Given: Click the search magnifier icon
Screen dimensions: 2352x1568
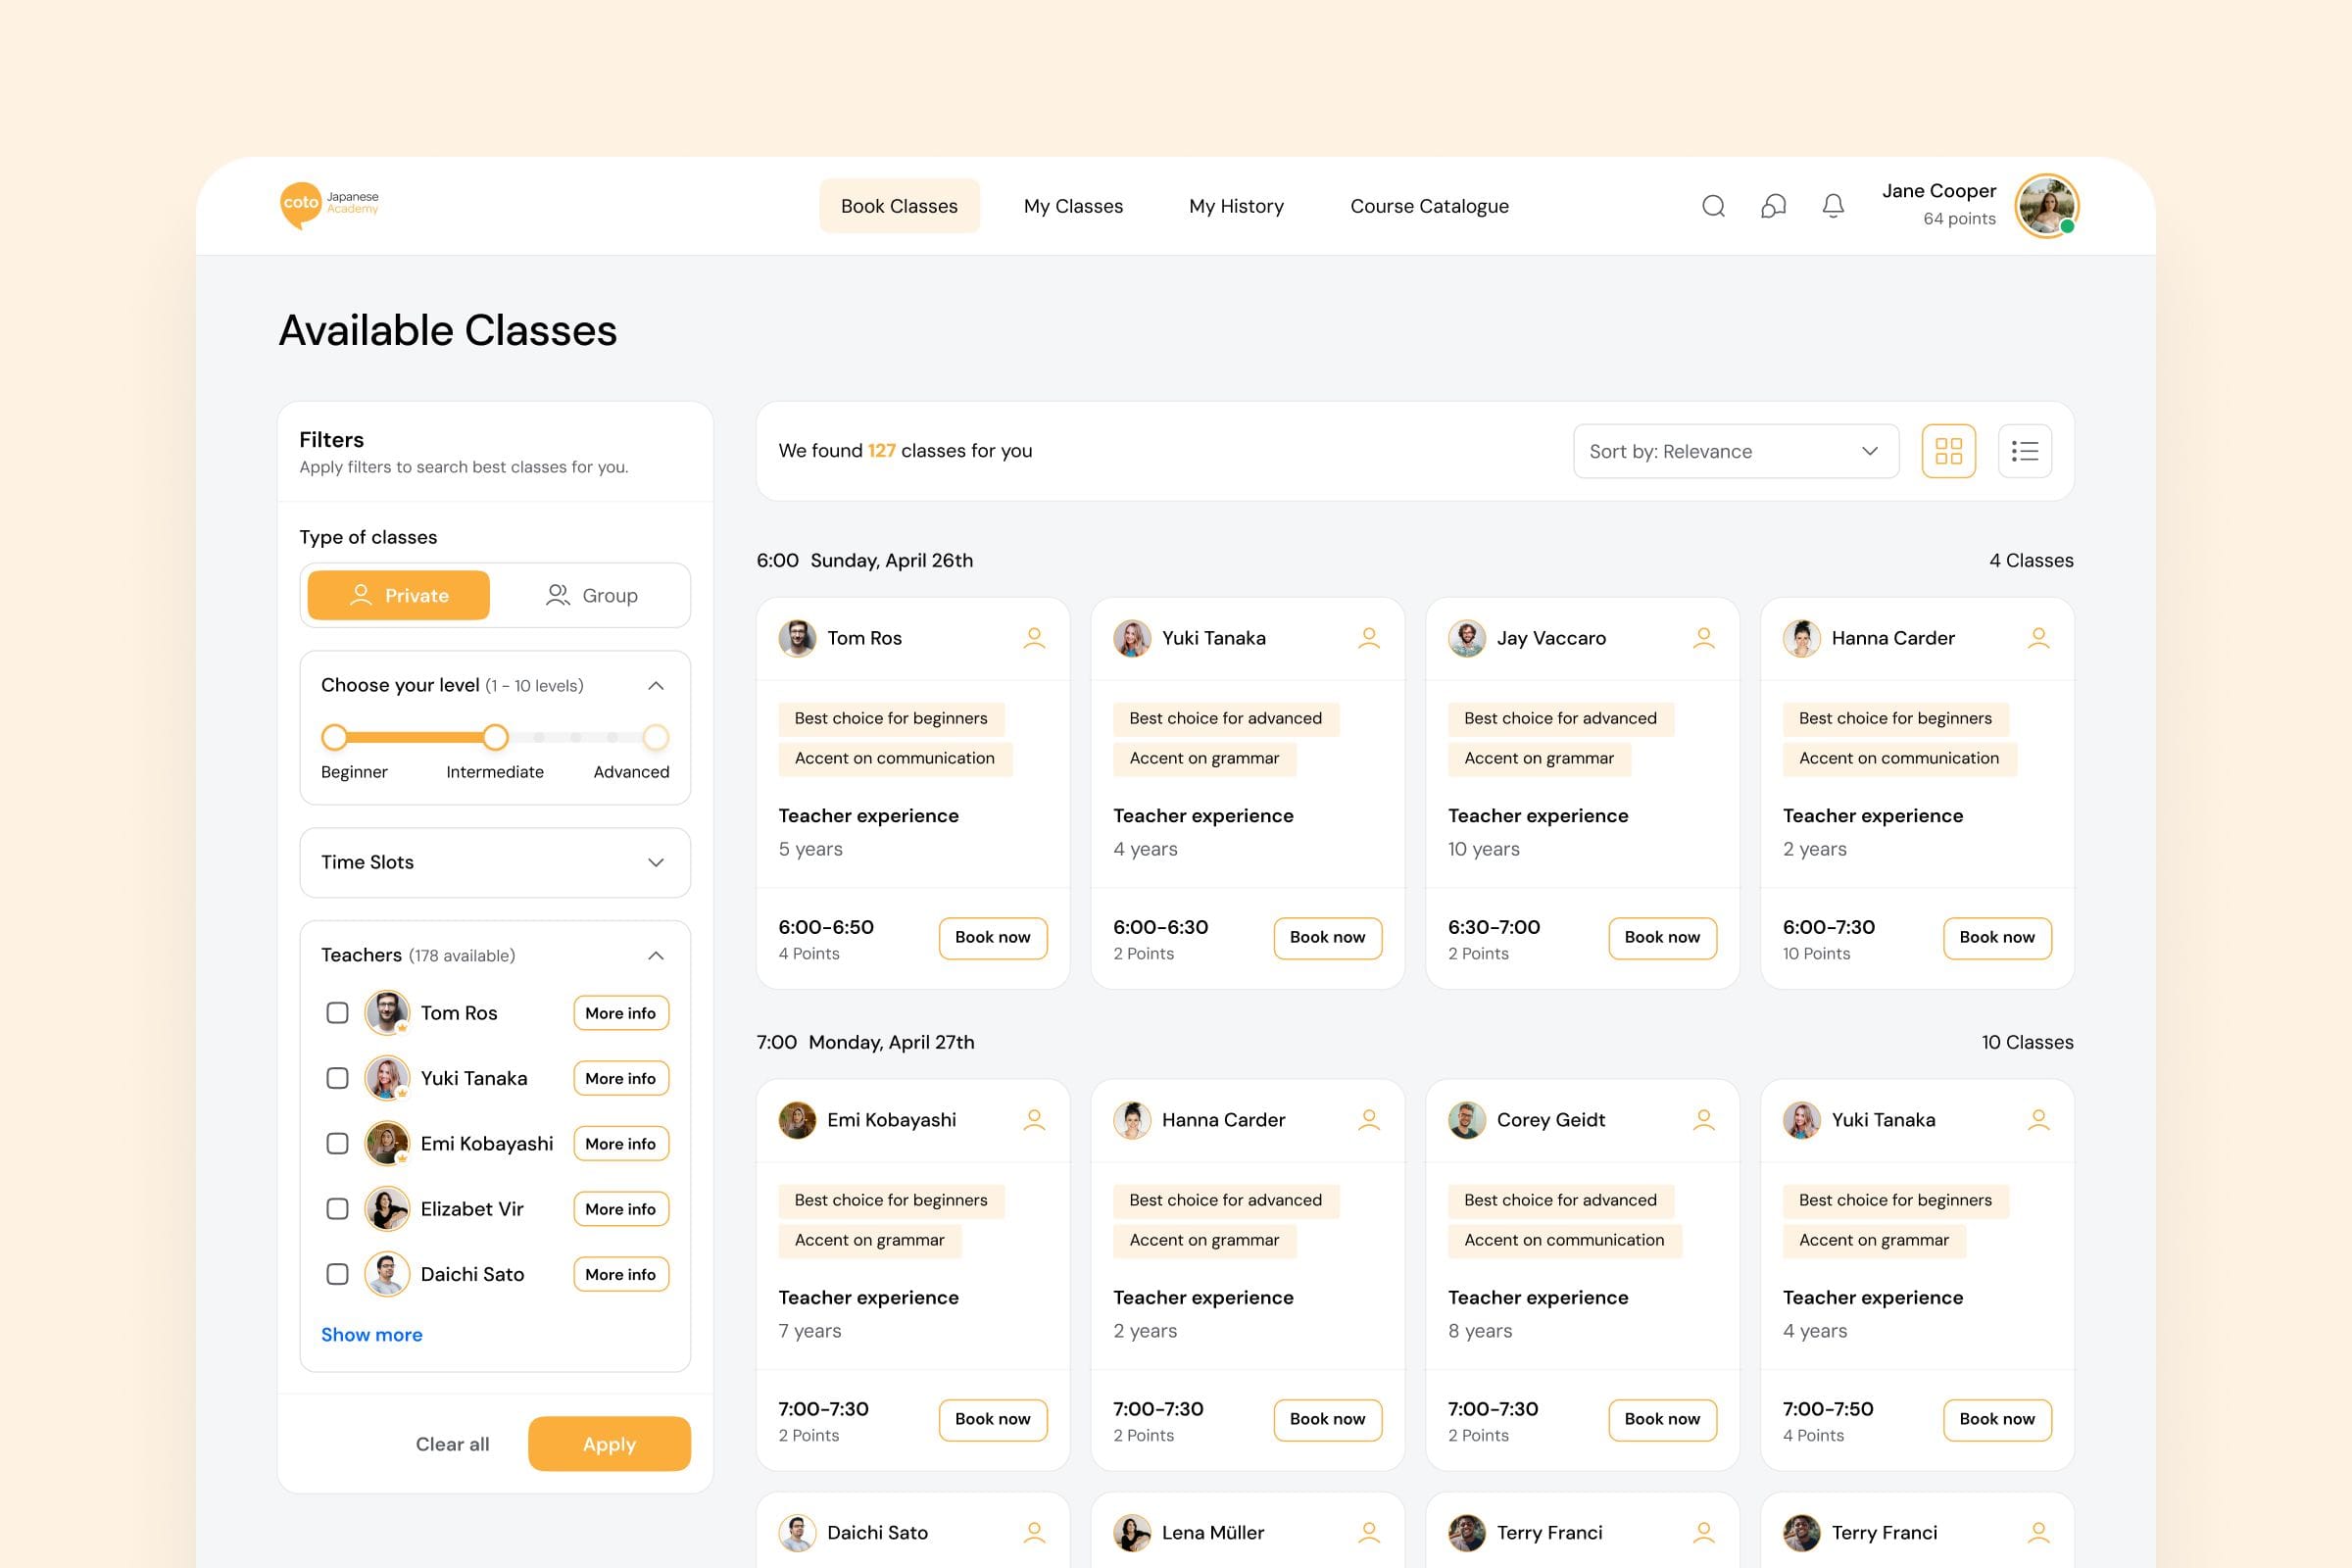Looking at the screenshot, I should click(1713, 206).
